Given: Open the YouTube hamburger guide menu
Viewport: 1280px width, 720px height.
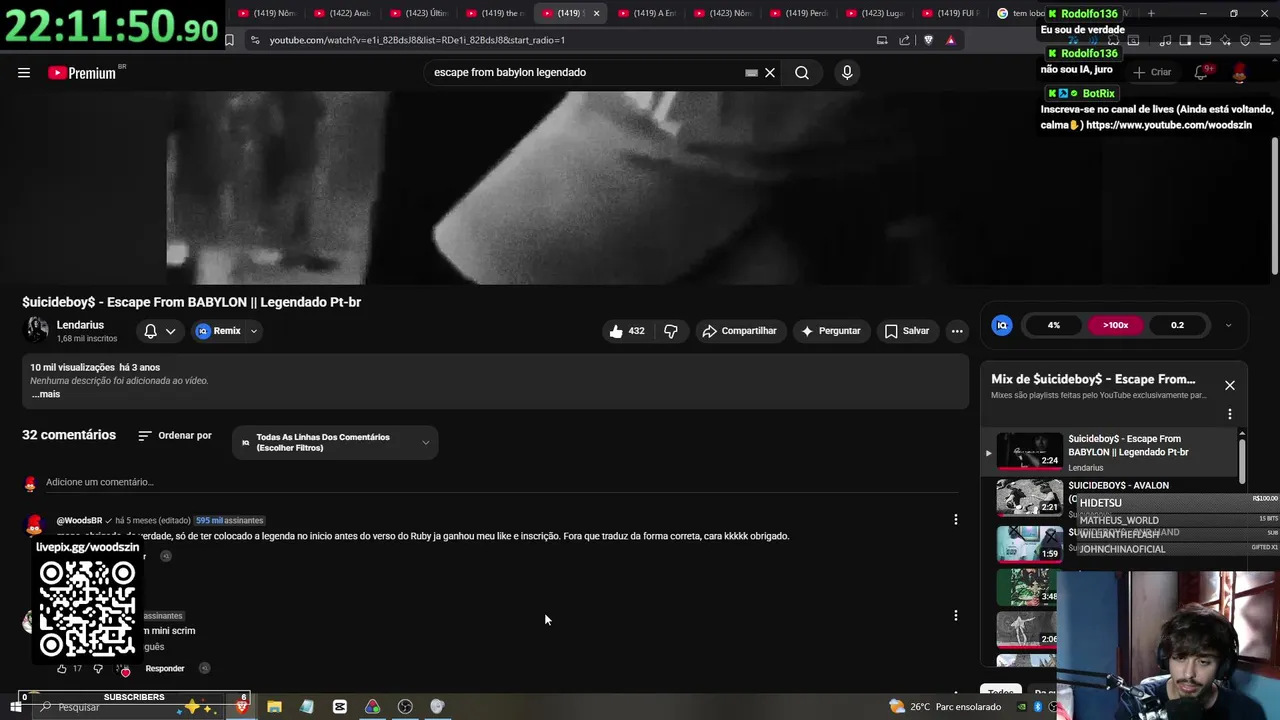Looking at the screenshot, I should pos(24,72).
